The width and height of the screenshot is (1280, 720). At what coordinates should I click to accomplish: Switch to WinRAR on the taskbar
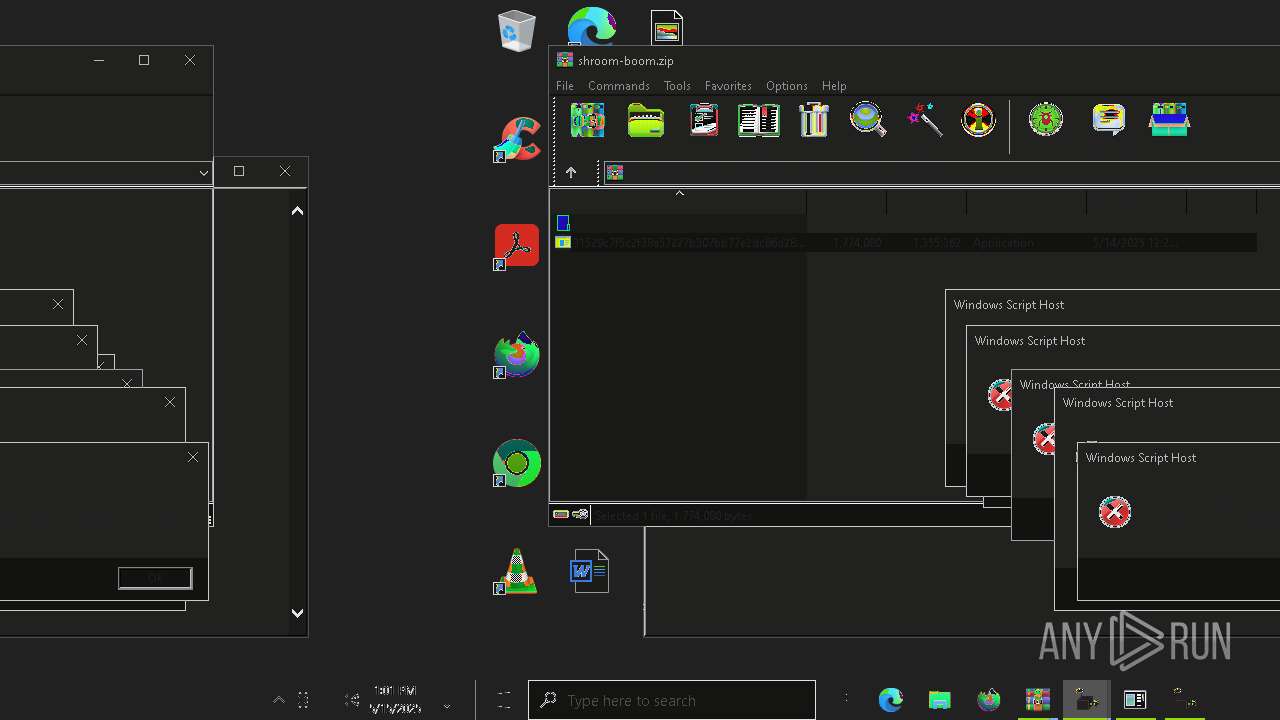coord(1037,700)
